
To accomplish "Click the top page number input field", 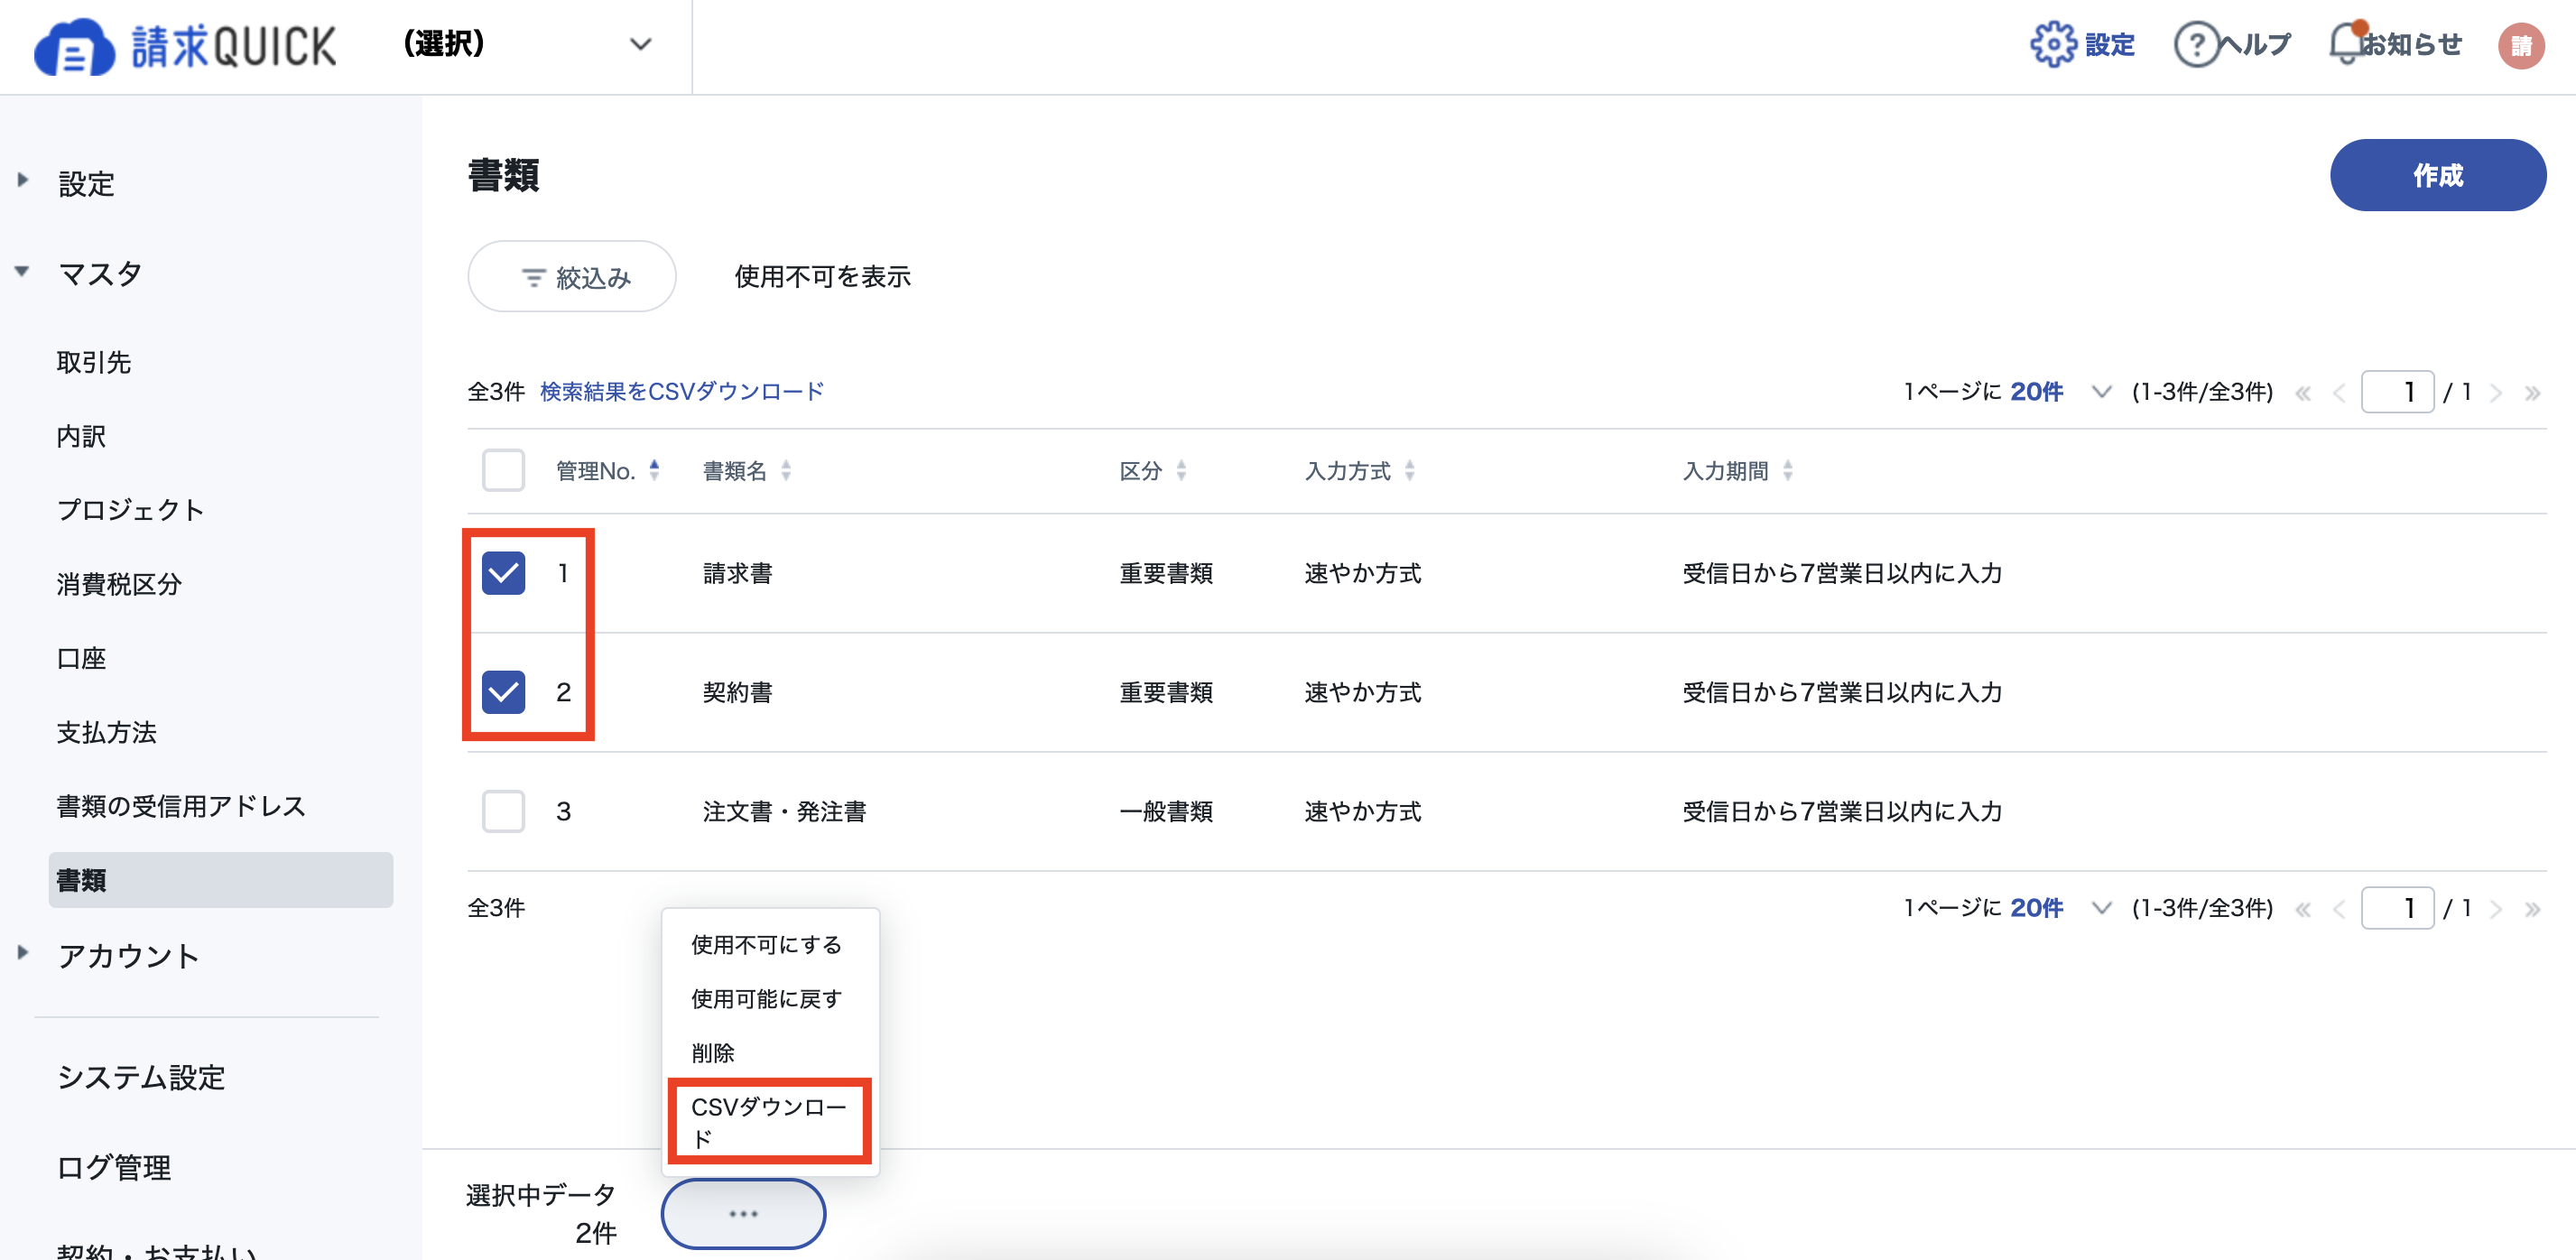I will (2397, 392).
